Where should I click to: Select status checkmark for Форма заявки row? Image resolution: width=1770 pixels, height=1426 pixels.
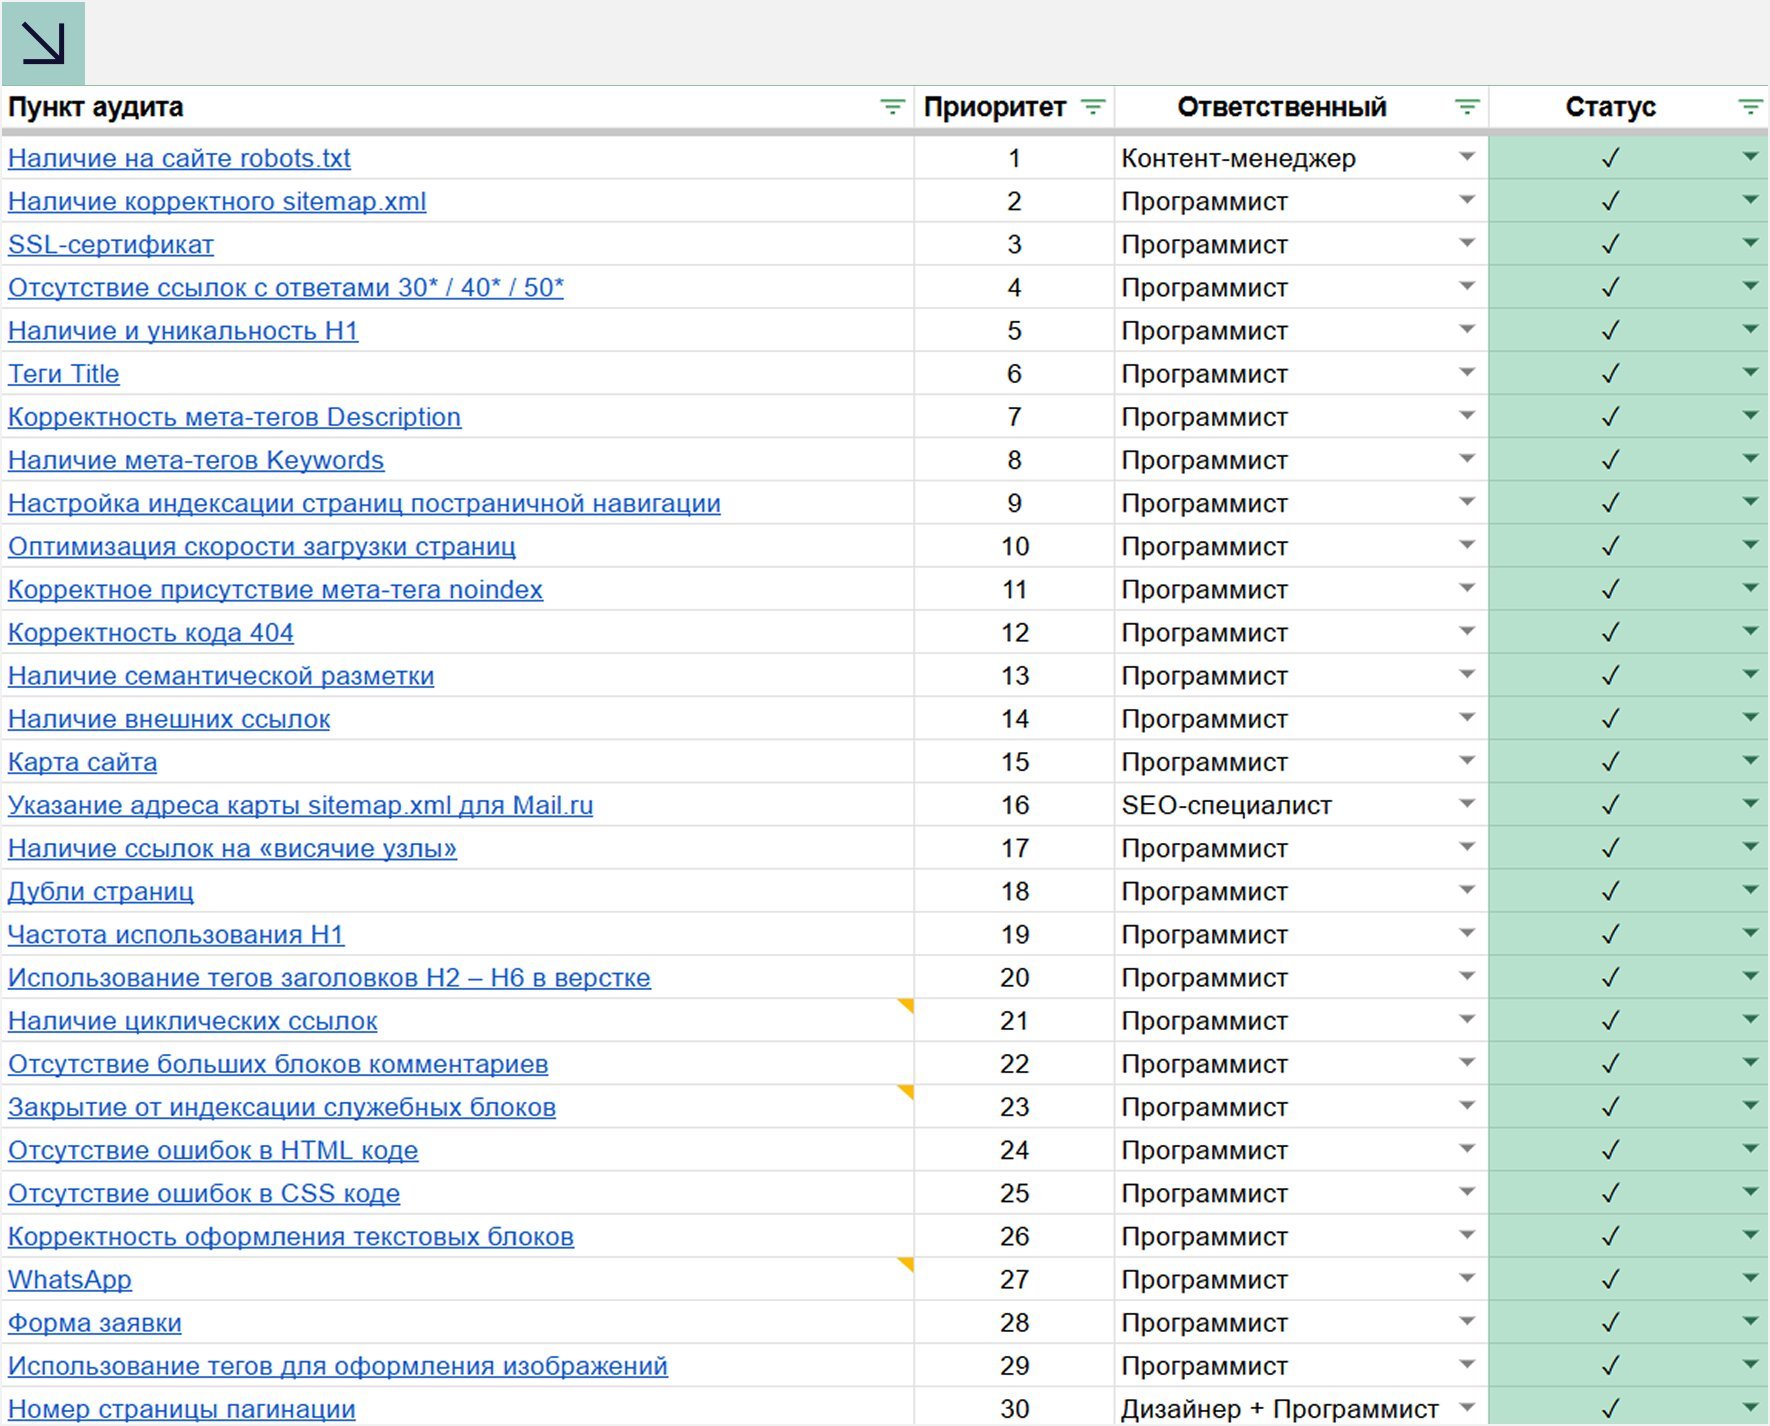[1610, 1323]
